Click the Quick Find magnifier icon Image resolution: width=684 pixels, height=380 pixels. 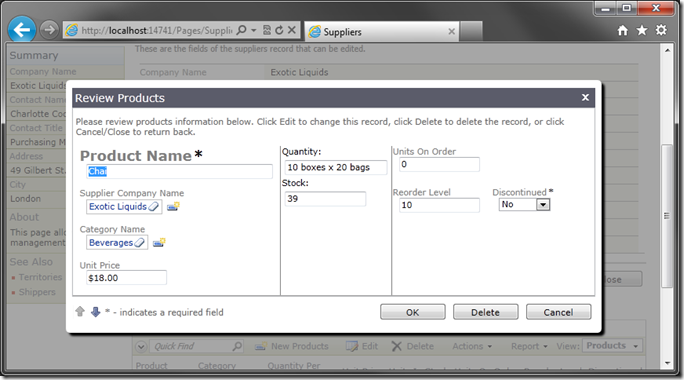(x=237, y=346)
